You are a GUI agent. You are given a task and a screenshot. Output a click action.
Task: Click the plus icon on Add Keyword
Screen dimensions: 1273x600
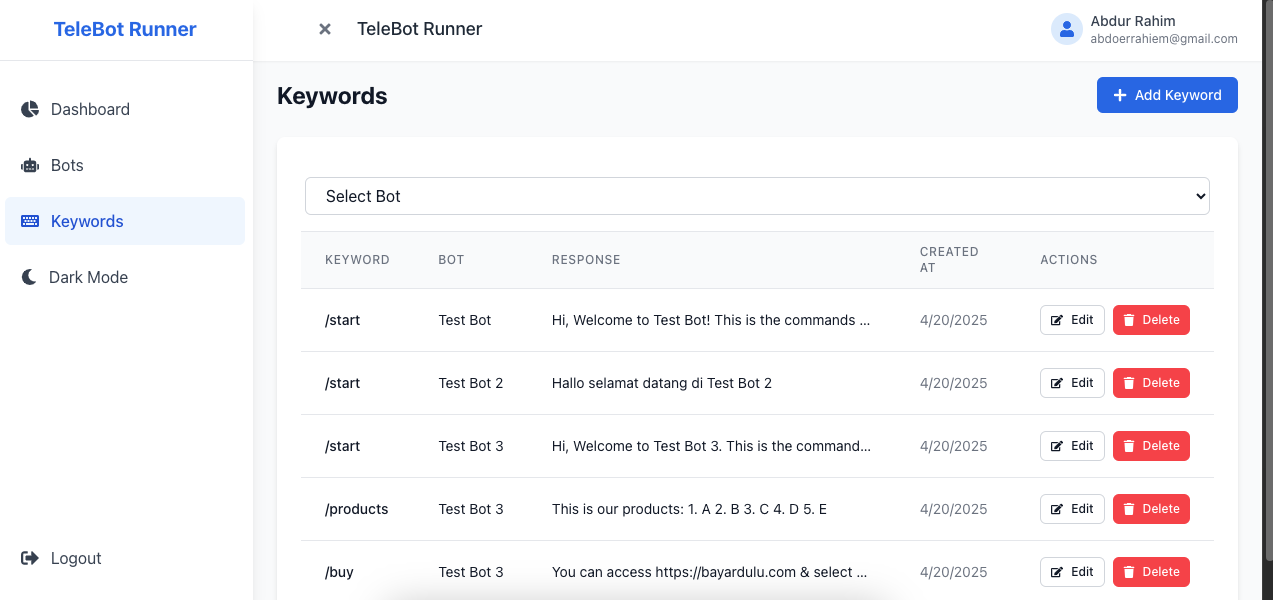click(x=1119, y=95)
